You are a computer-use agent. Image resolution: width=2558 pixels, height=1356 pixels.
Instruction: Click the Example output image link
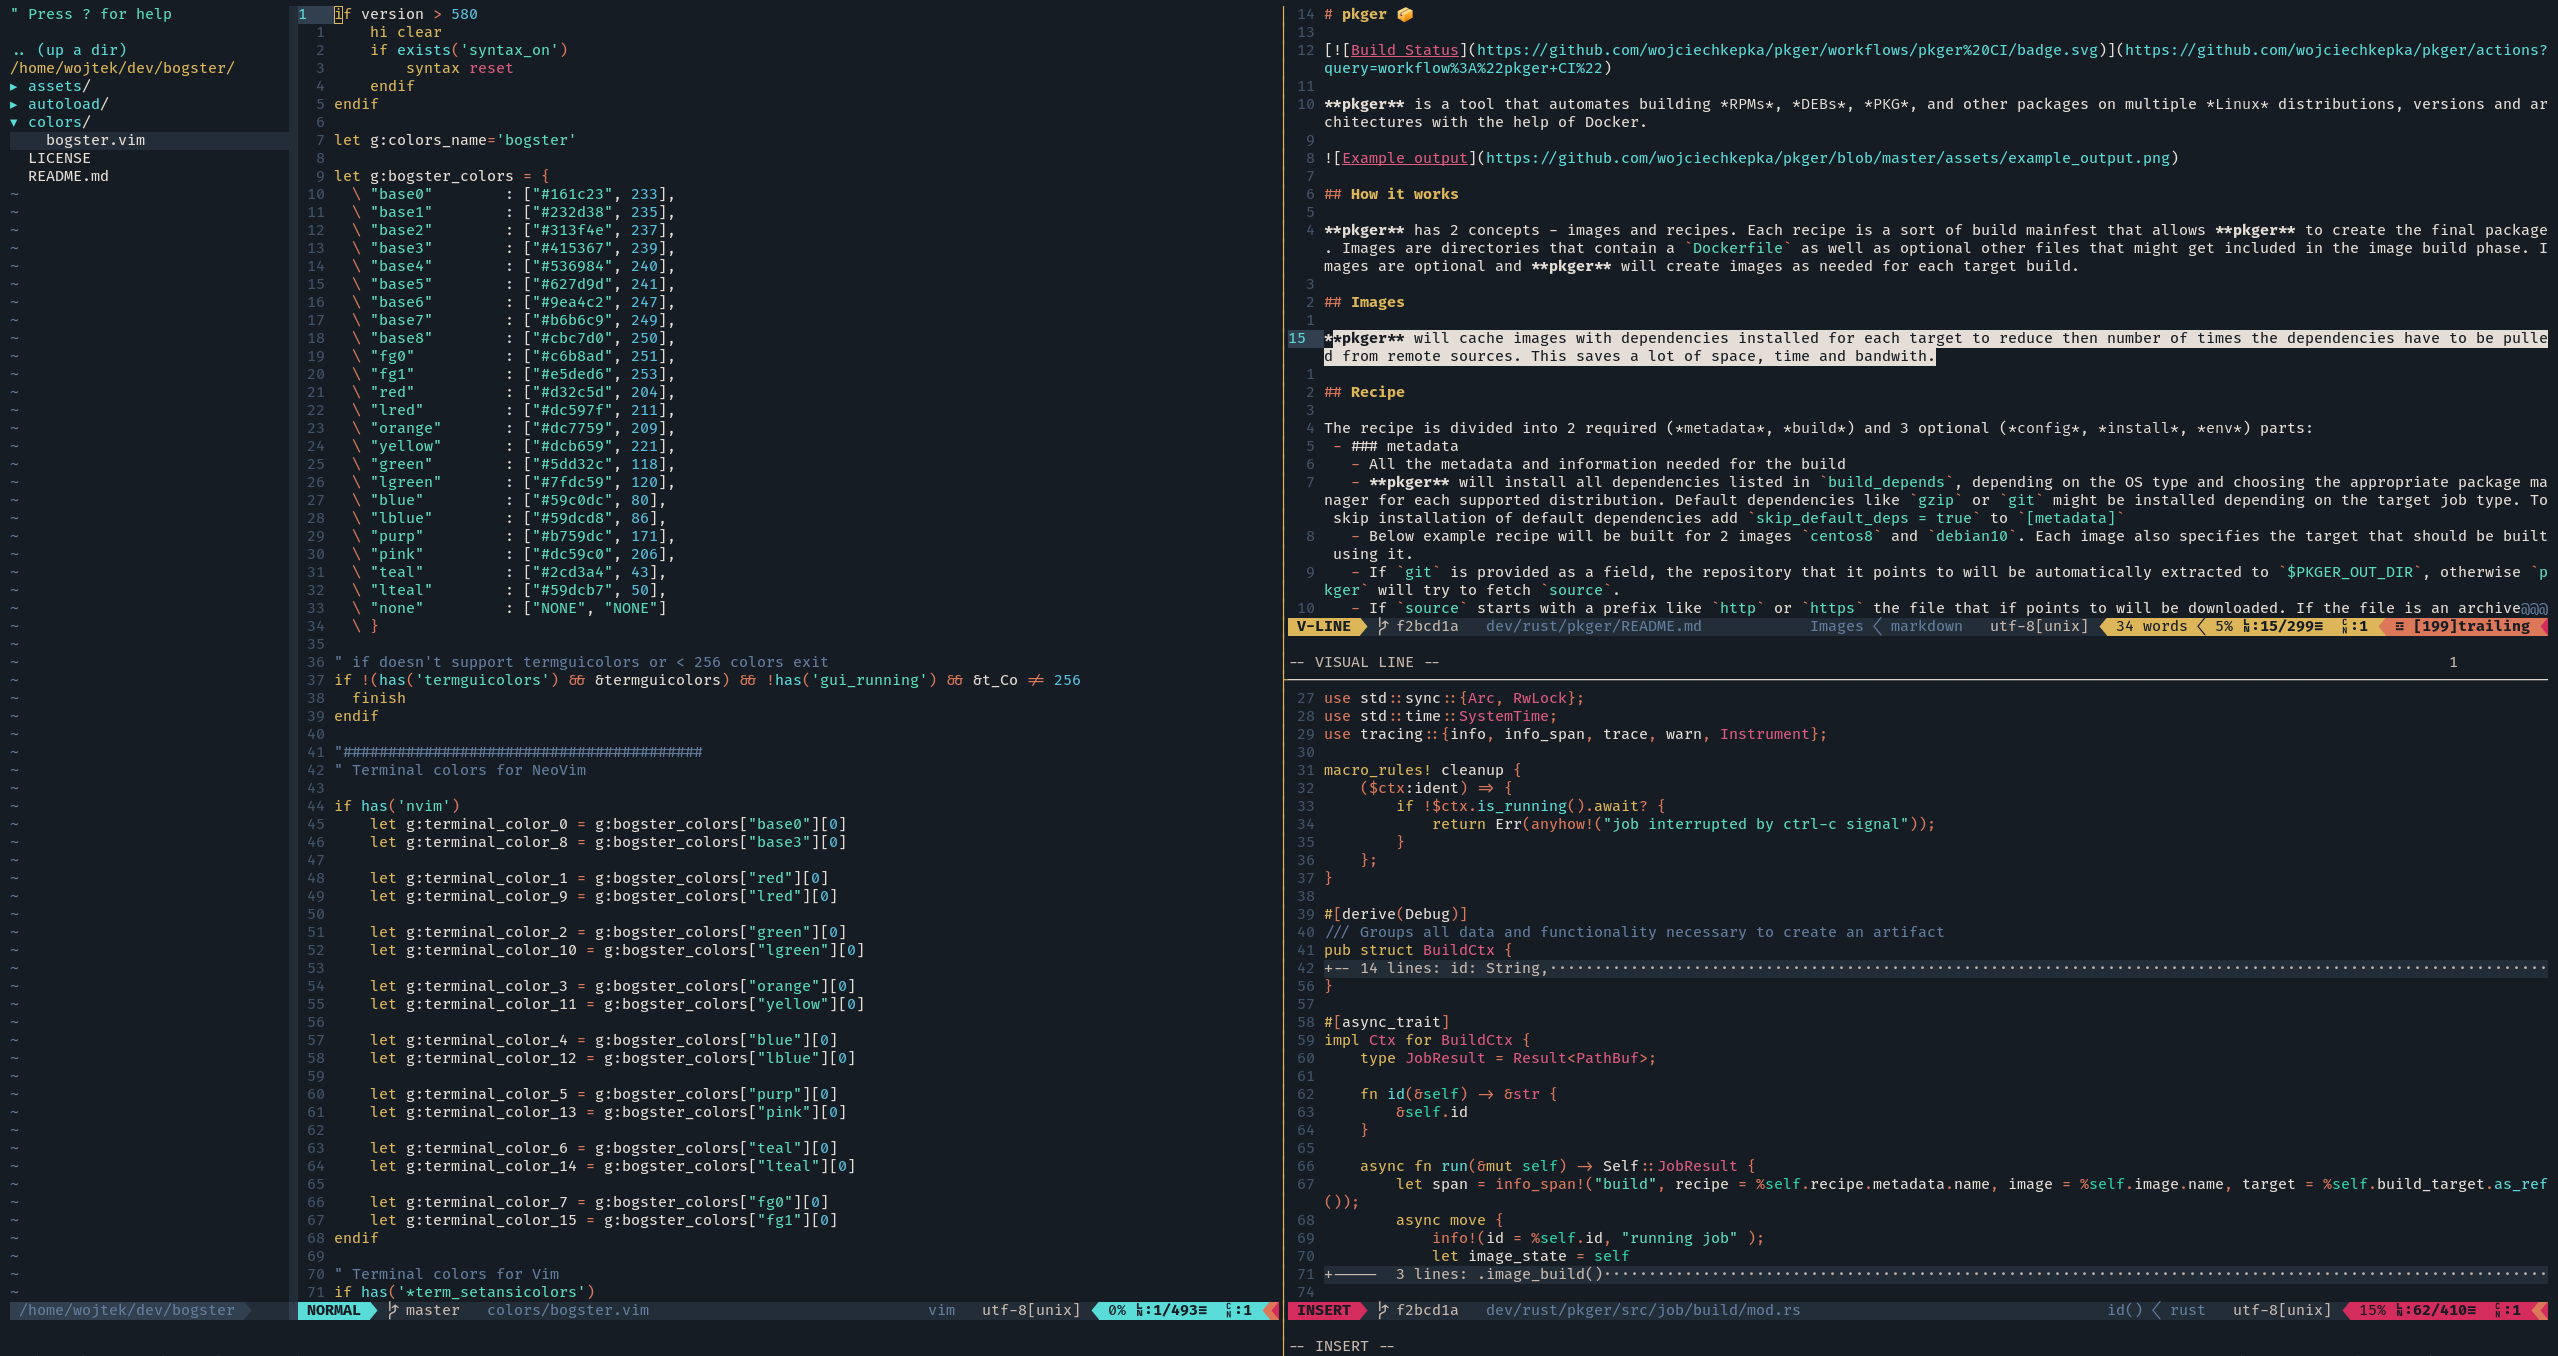1404,158
